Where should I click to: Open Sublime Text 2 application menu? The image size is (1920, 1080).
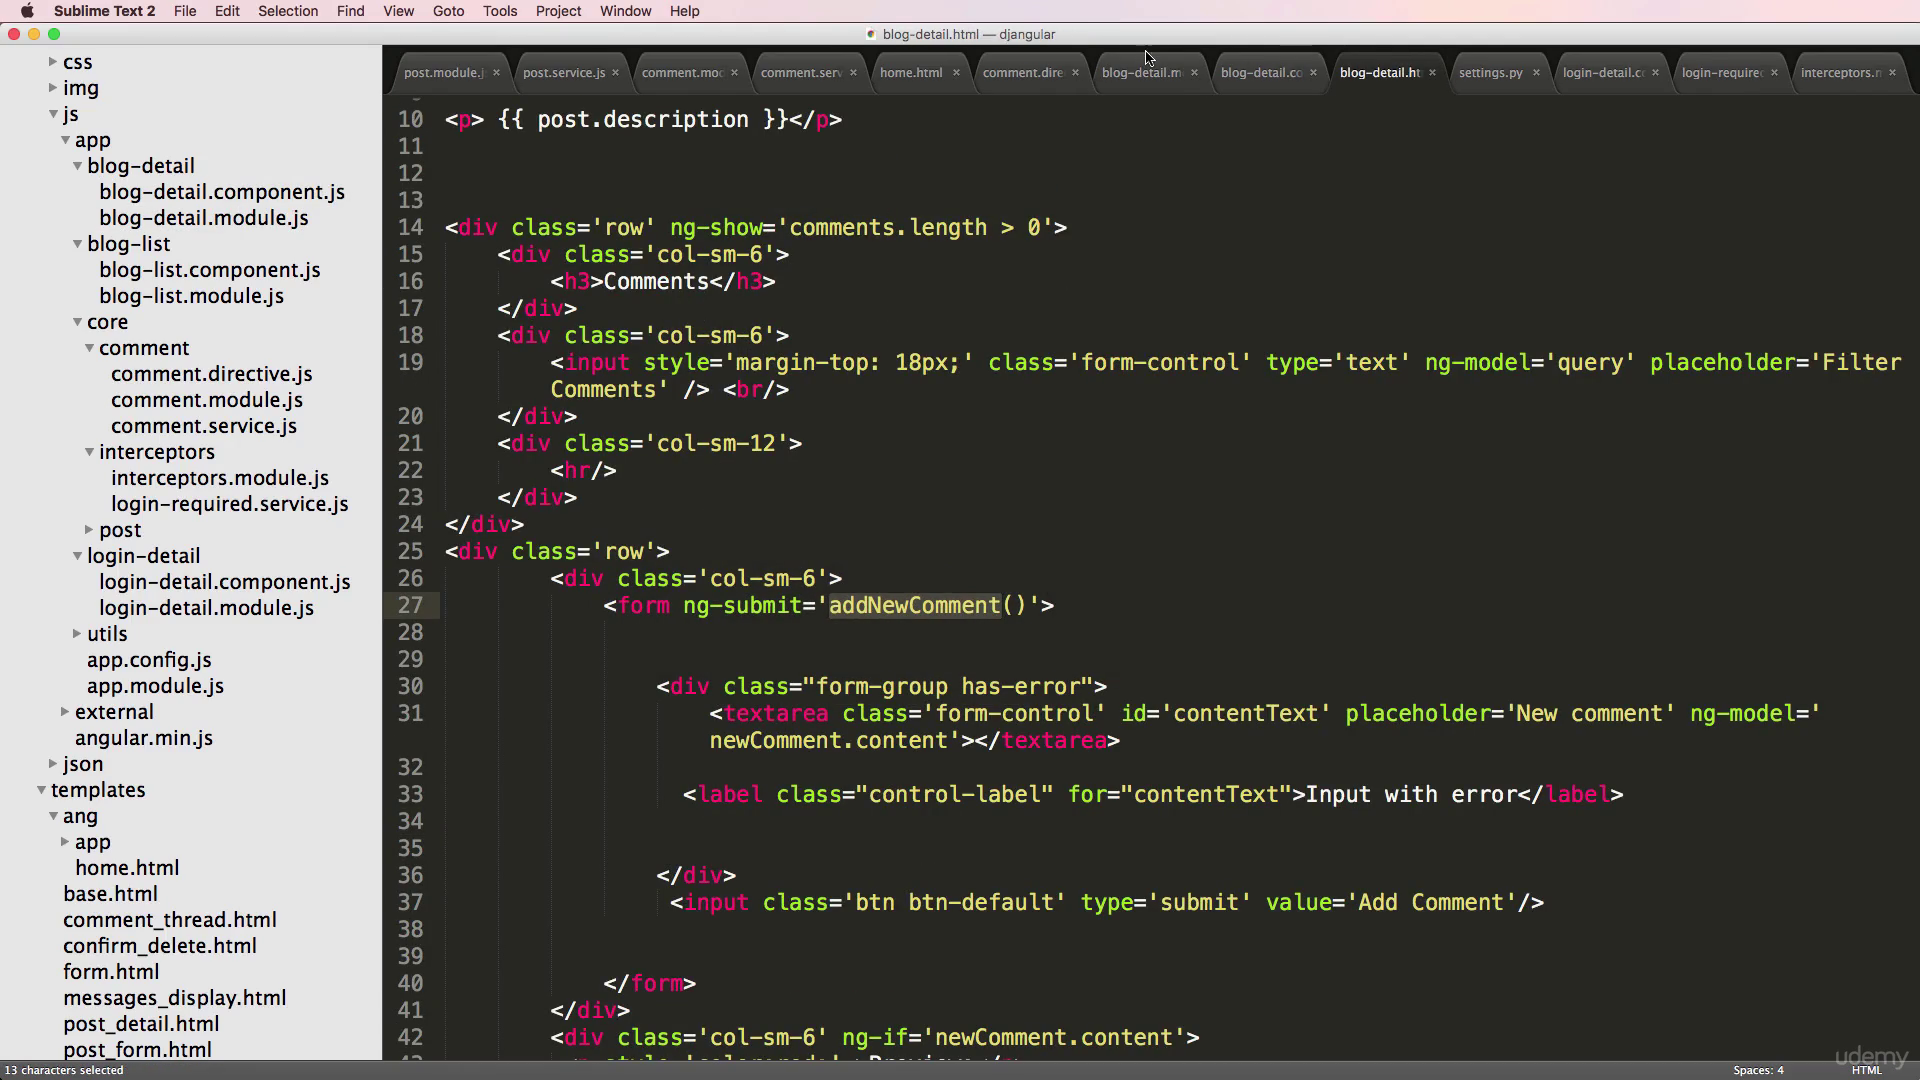(x=104, y=11)
